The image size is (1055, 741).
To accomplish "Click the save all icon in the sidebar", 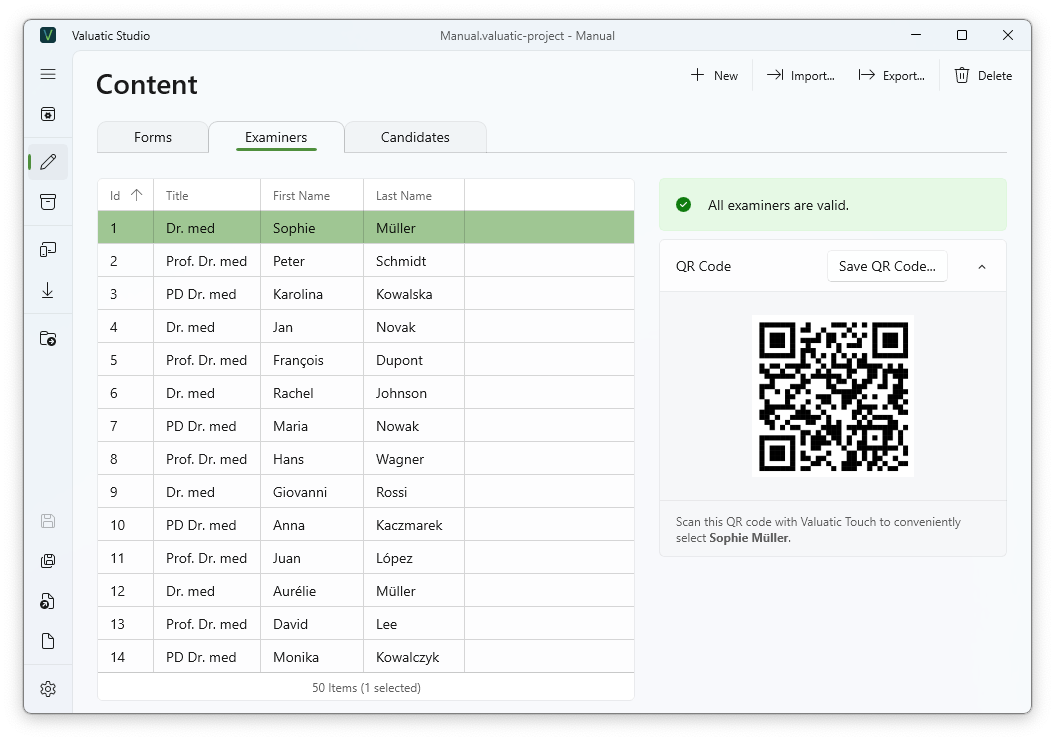I will tap(48, 561).
